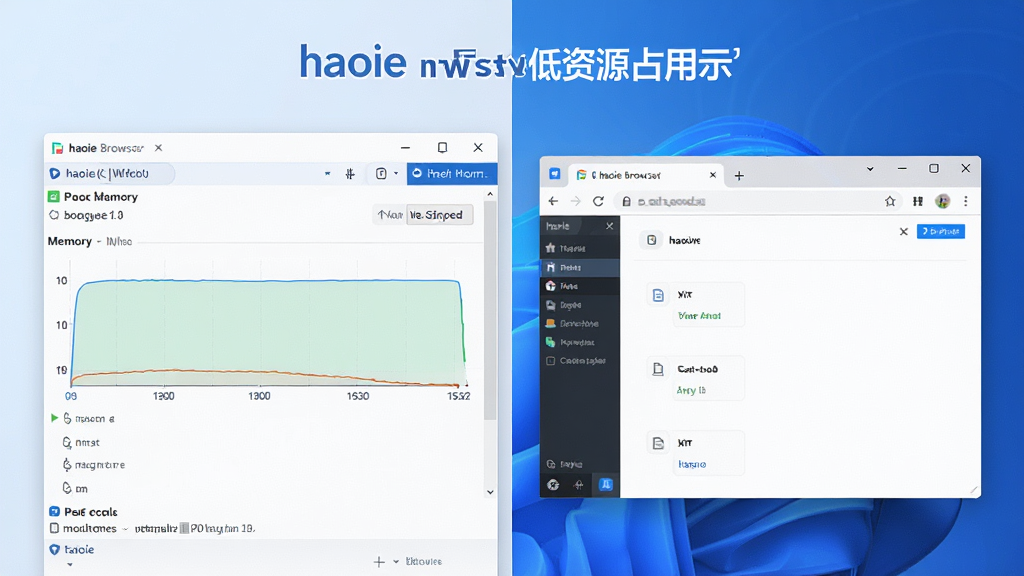Viewport: 1024px width, 576px height.
Task: Open the green 'Vmr Anot' link in the first card
Action: (x=699, y=315)
